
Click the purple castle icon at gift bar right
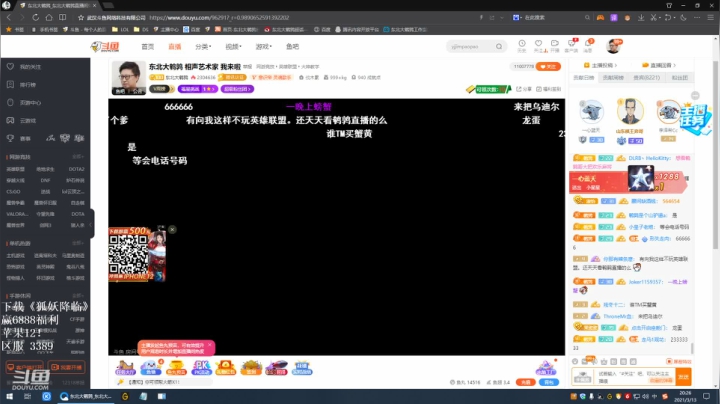pyautogui.click(x=546, y=367)
